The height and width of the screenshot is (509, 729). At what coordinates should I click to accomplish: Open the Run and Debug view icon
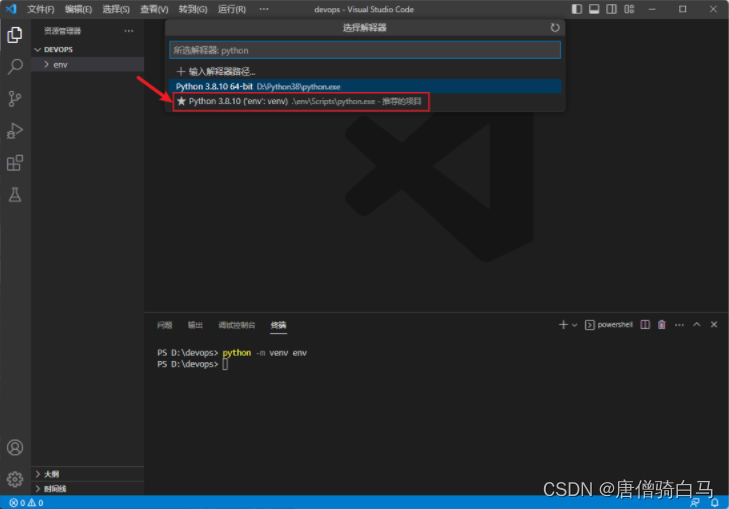click(x=15, y=131)
